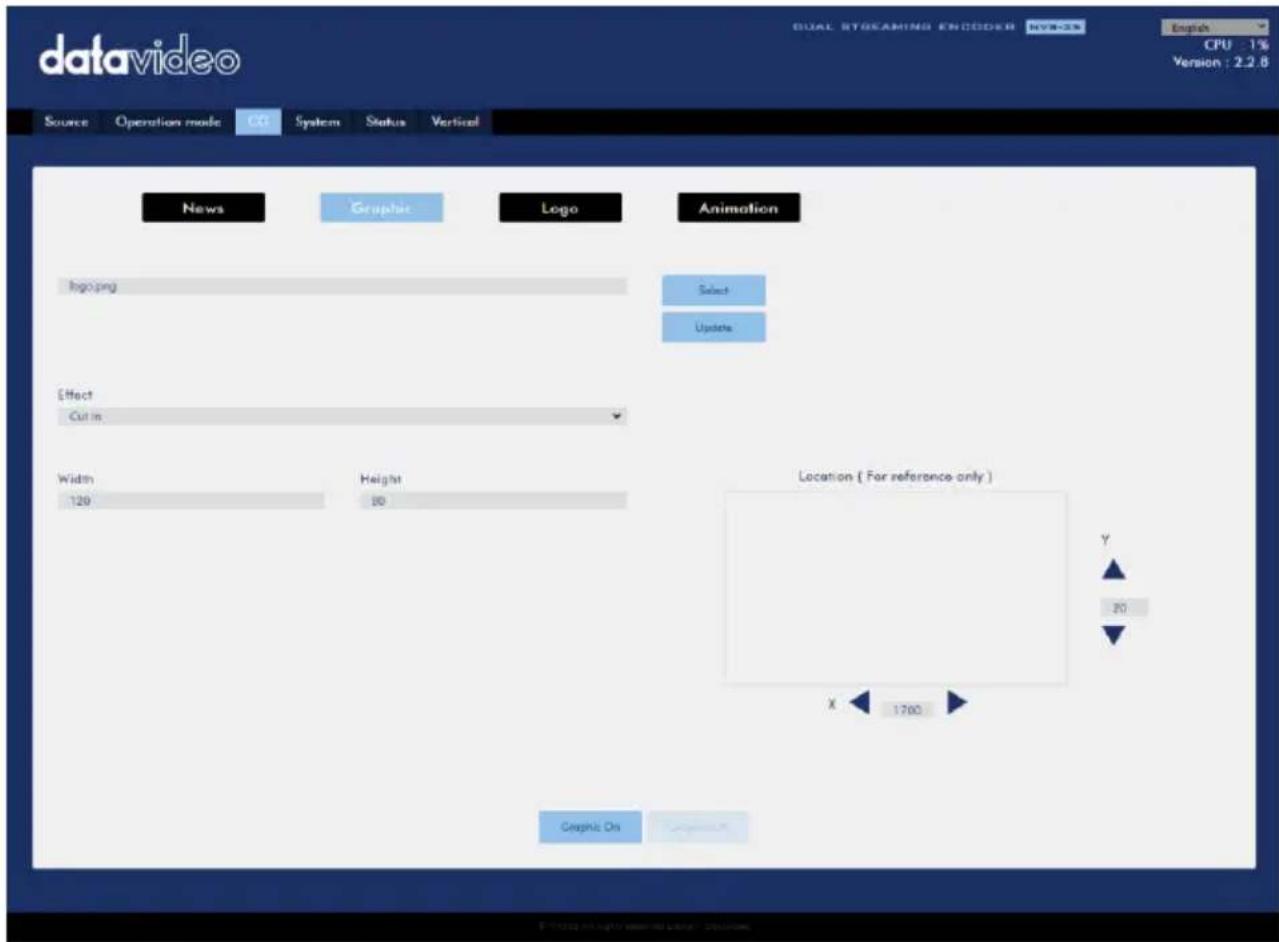The height and width of the screenshot is (942, 1279).
Task: Open the Status tab
Action: (385, 122)
